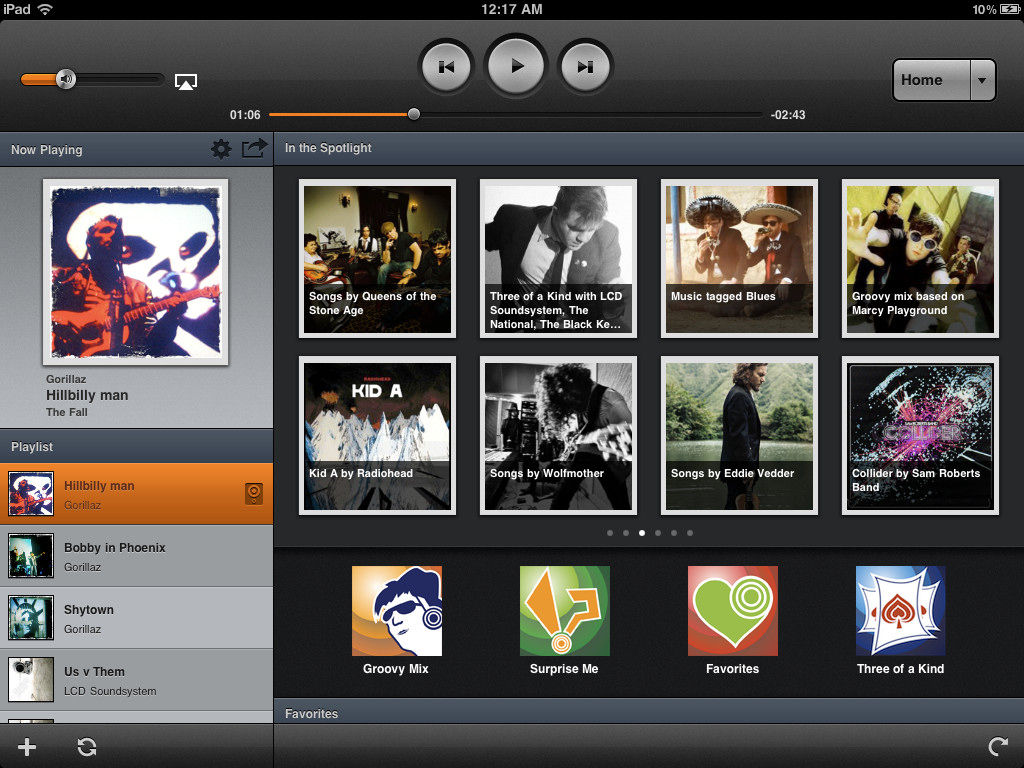Open Kid A by Radiohead
1024x768 pixels.
377,436
